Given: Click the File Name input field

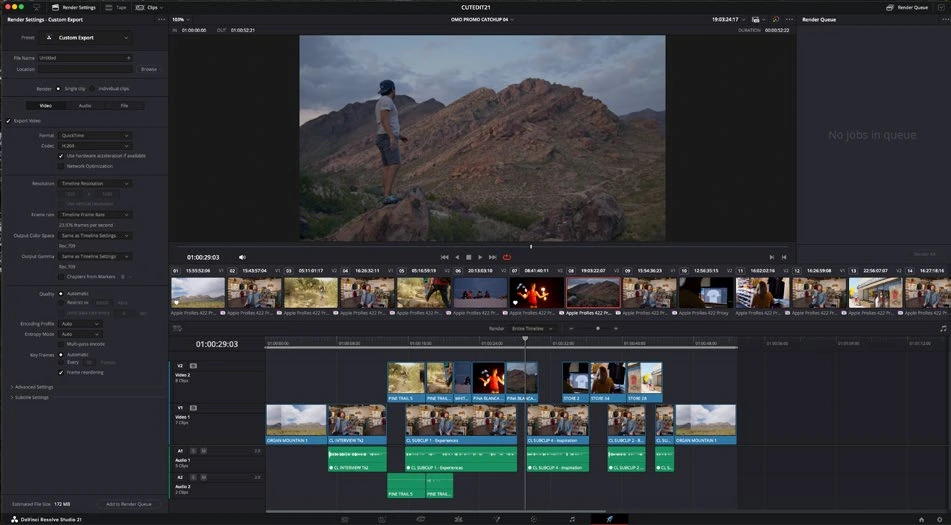Looking at the screenshot, I should pyautogui.click(x=86, y=58).
